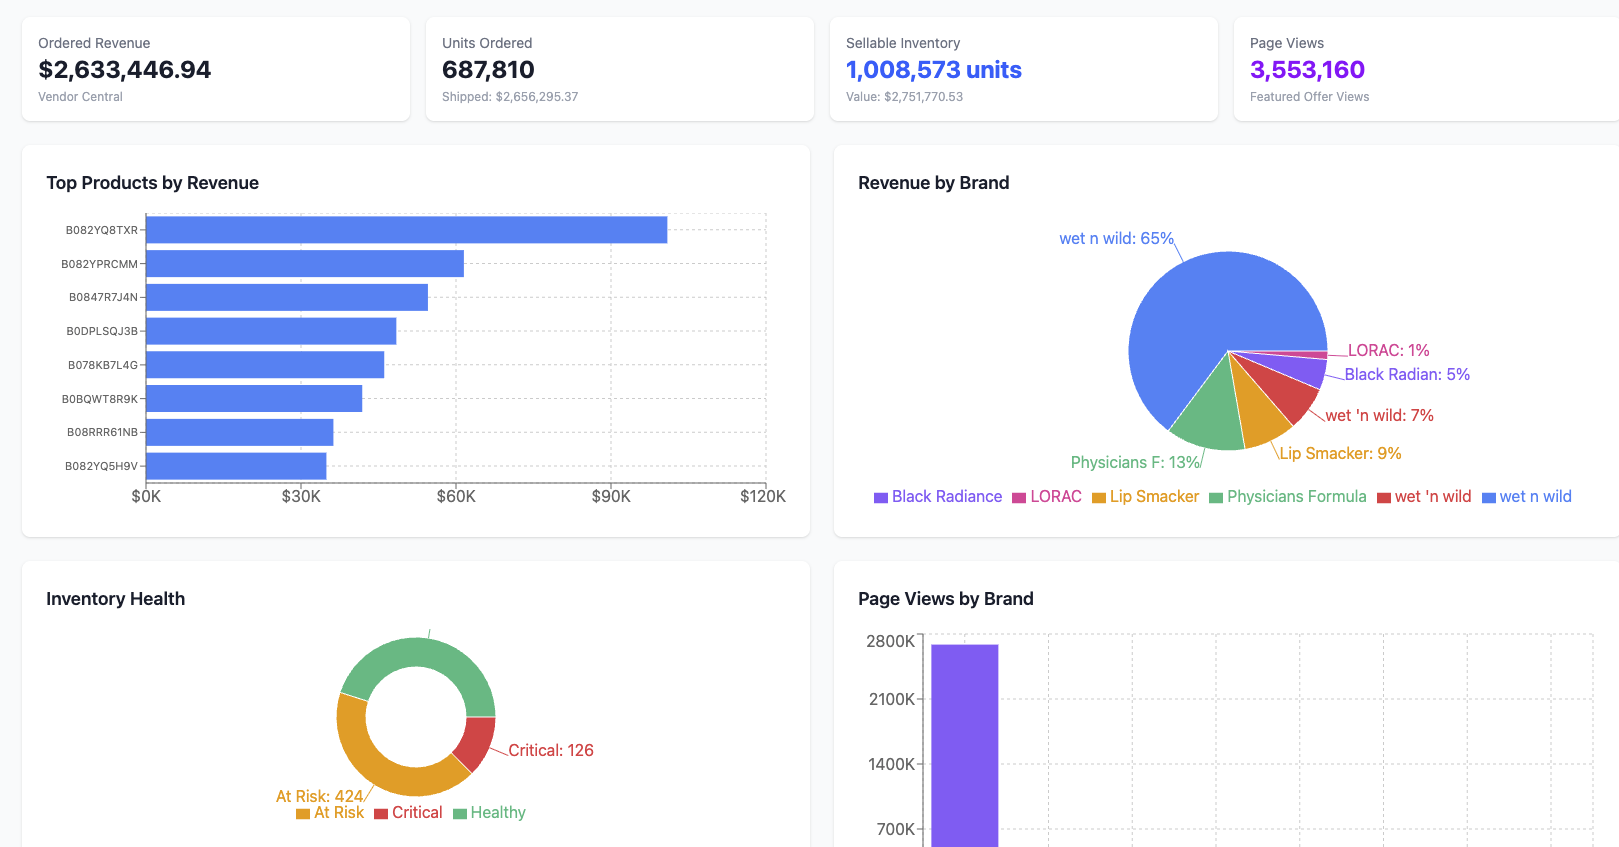Click the 'Featured Offer Views' caption
This screenshot has width=1619, height=847.
pyautogui.click(x=1309, y=97)
